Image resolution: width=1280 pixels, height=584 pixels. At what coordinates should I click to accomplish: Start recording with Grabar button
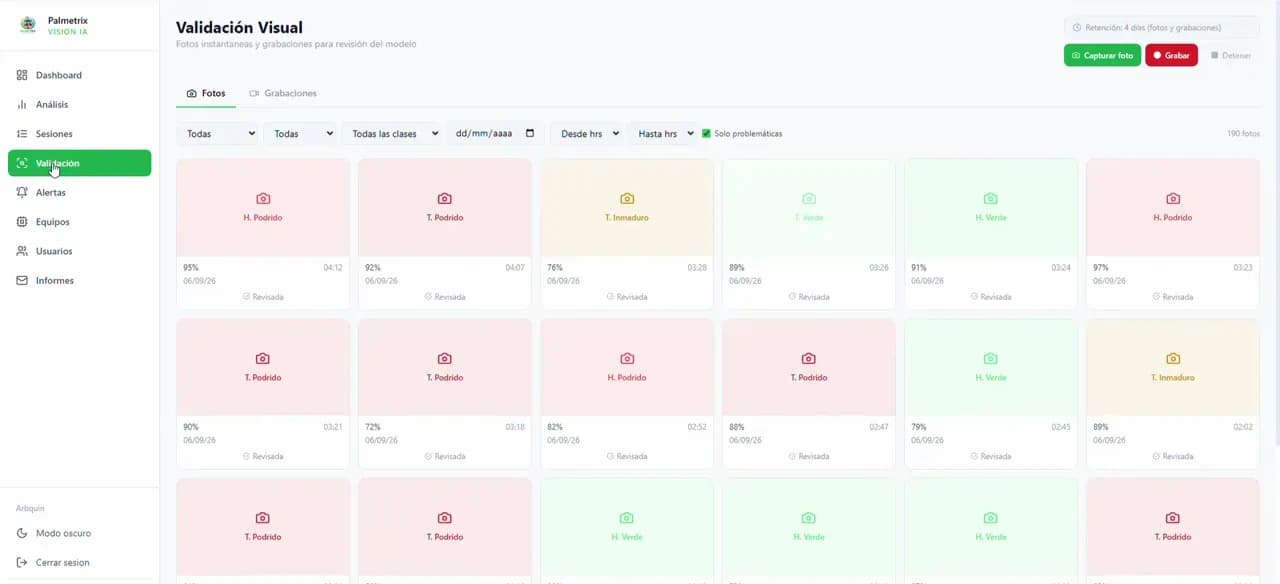click(x=1171, y=55)
